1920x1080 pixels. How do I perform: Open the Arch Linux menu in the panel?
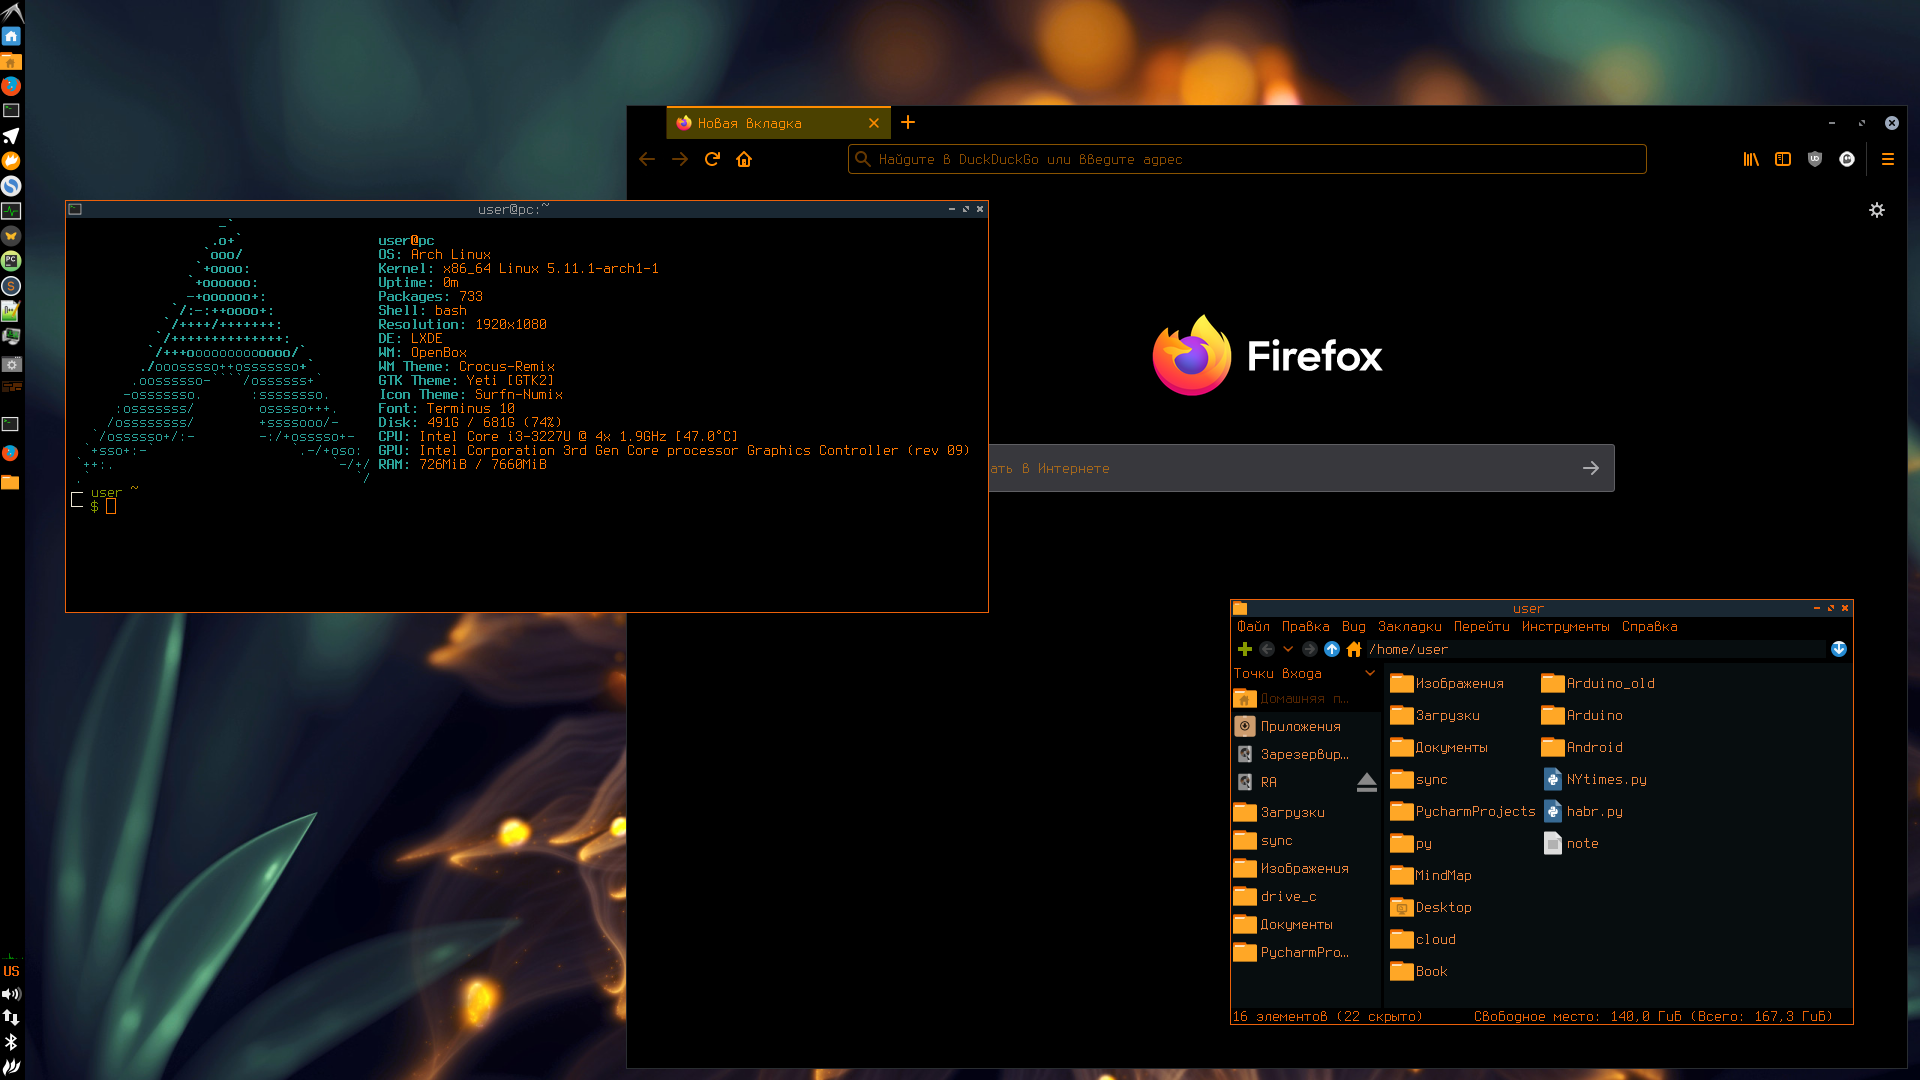click(x=11, y=12)
